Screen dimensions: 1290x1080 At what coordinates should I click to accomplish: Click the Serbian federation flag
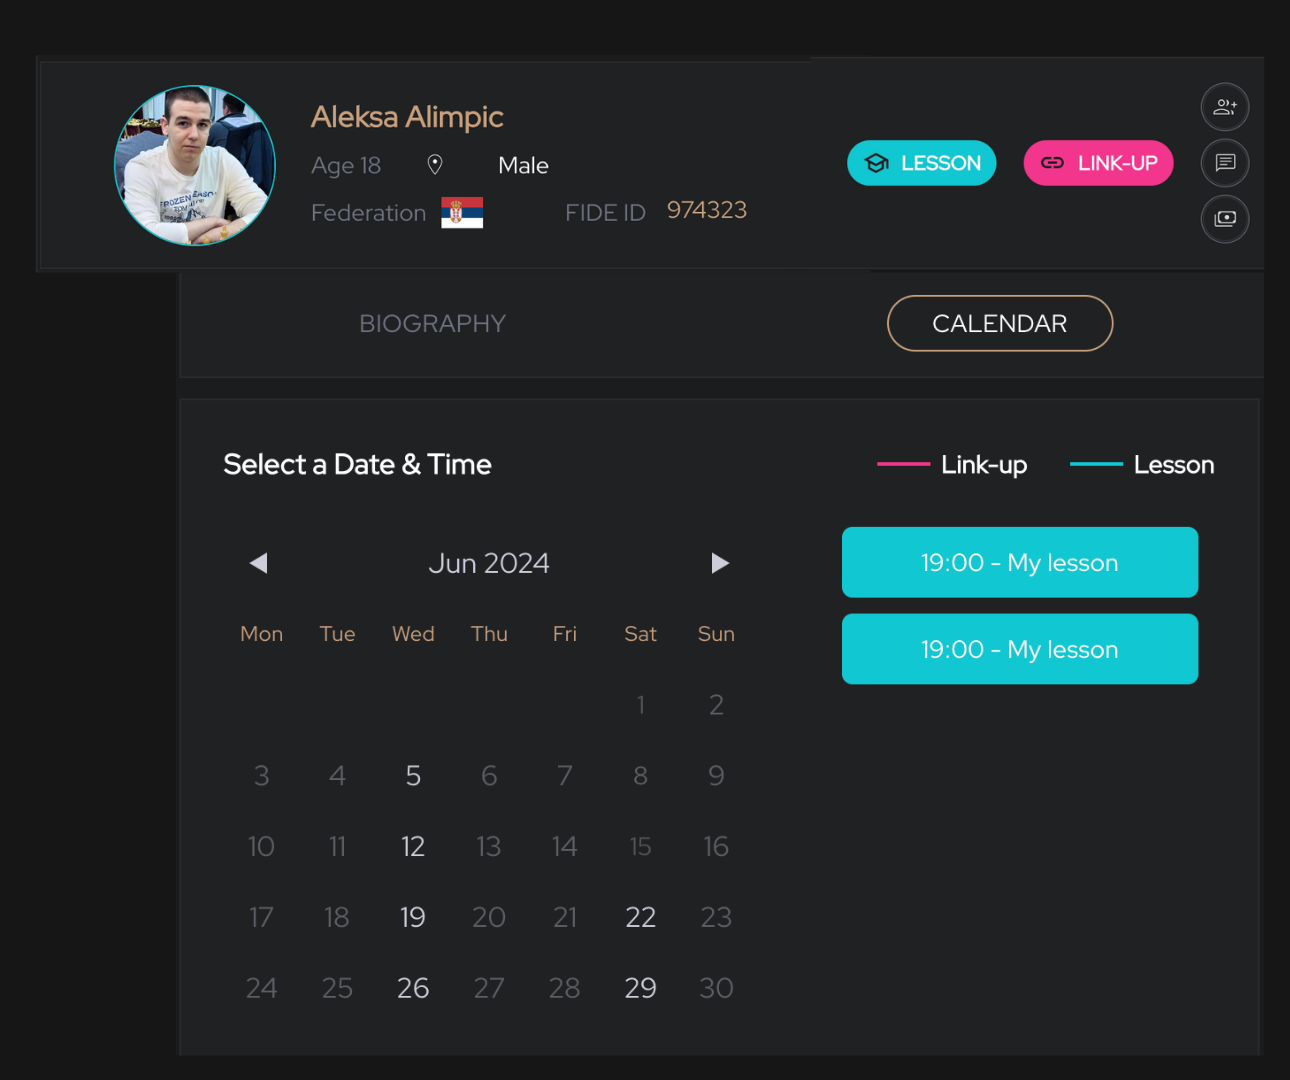pyautogui.click(x=462, y=212)
